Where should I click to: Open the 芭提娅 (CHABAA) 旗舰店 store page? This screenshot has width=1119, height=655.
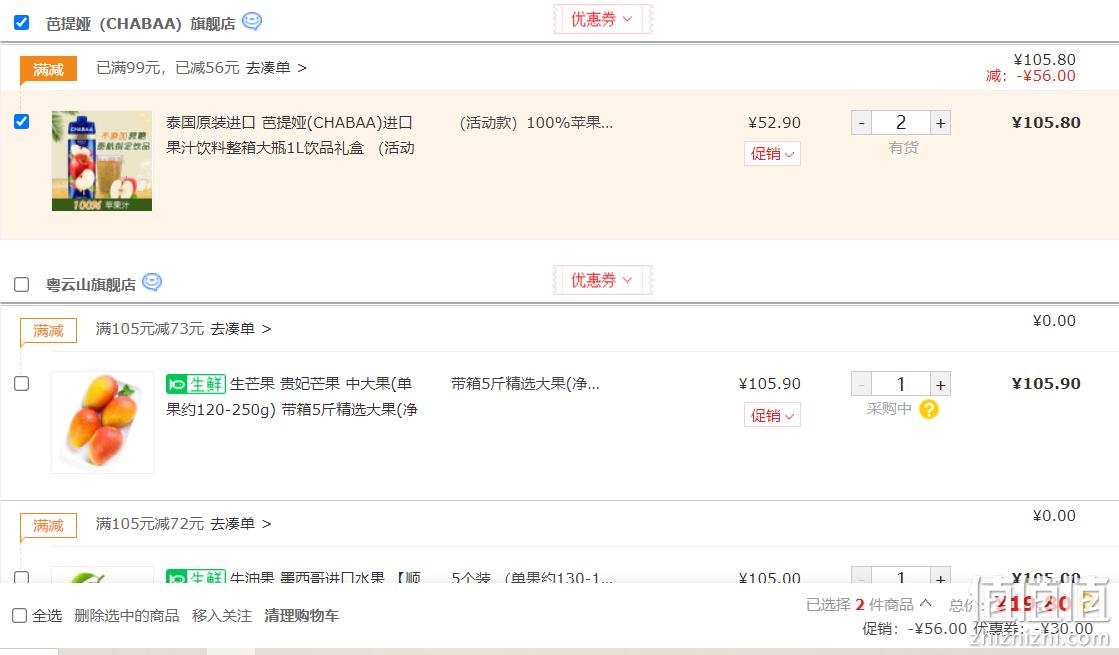tap(141, 24)
